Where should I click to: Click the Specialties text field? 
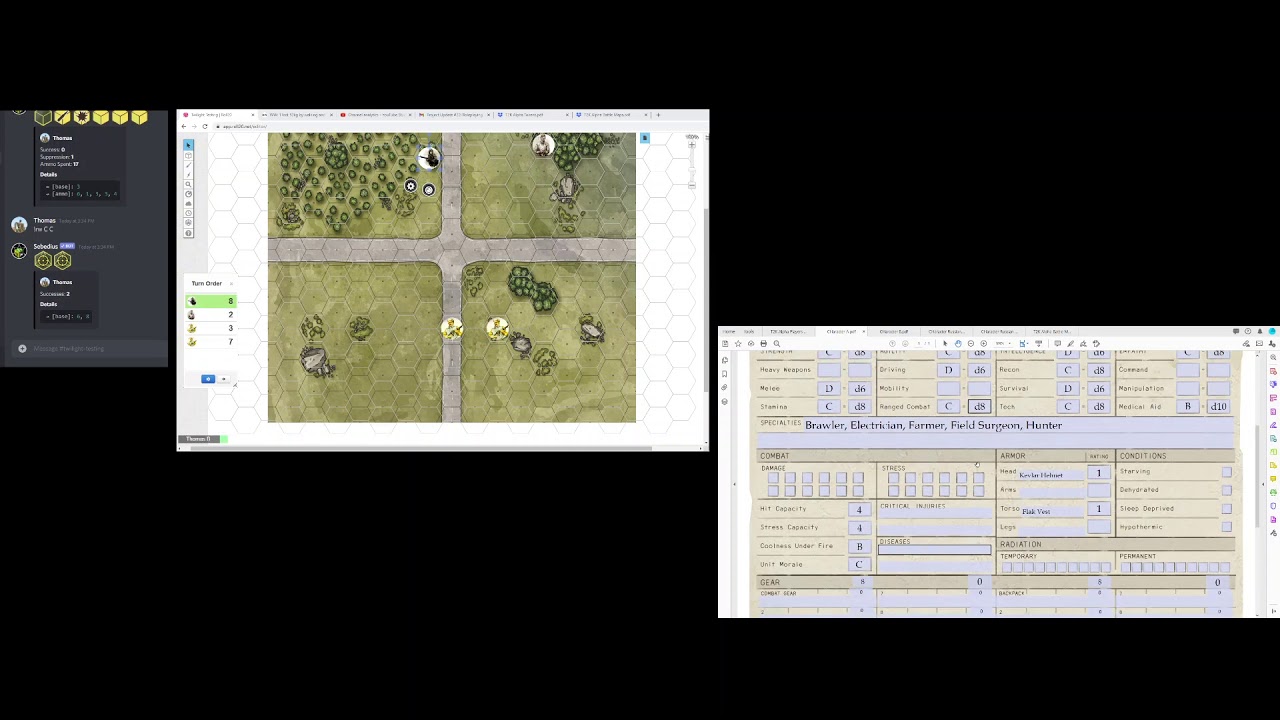(1020, 425)
